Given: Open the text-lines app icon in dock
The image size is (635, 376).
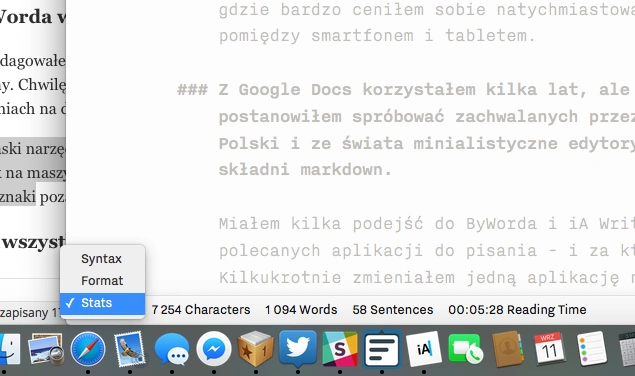Looking at the screenshot, I should click(x=382, y=349).
